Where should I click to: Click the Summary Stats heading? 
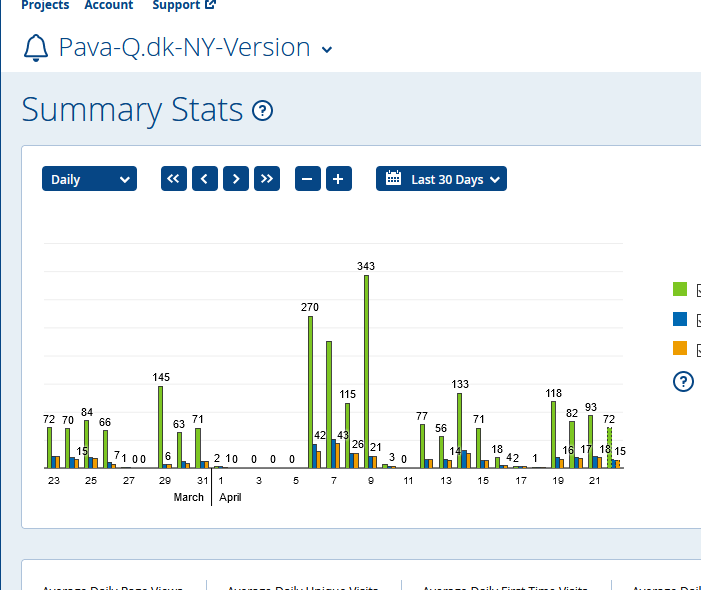click(132, 110)
